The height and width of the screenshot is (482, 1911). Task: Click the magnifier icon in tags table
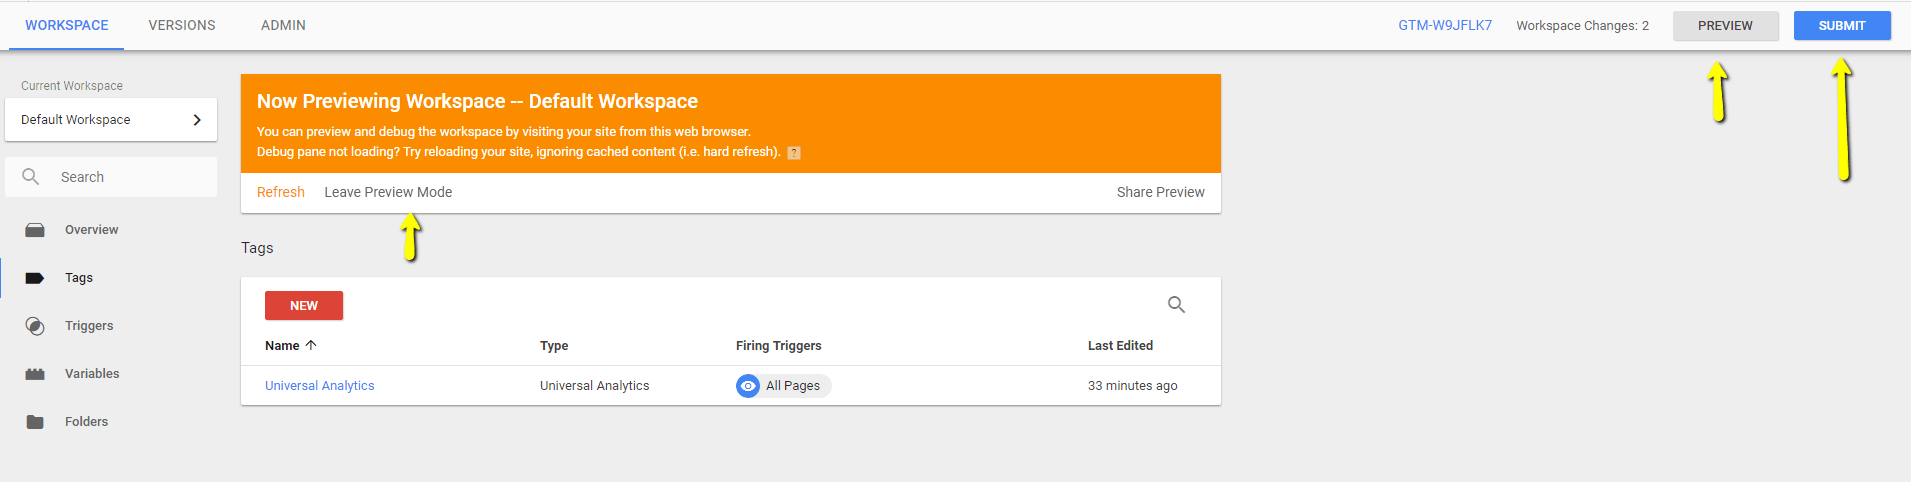pos(1176,305)
